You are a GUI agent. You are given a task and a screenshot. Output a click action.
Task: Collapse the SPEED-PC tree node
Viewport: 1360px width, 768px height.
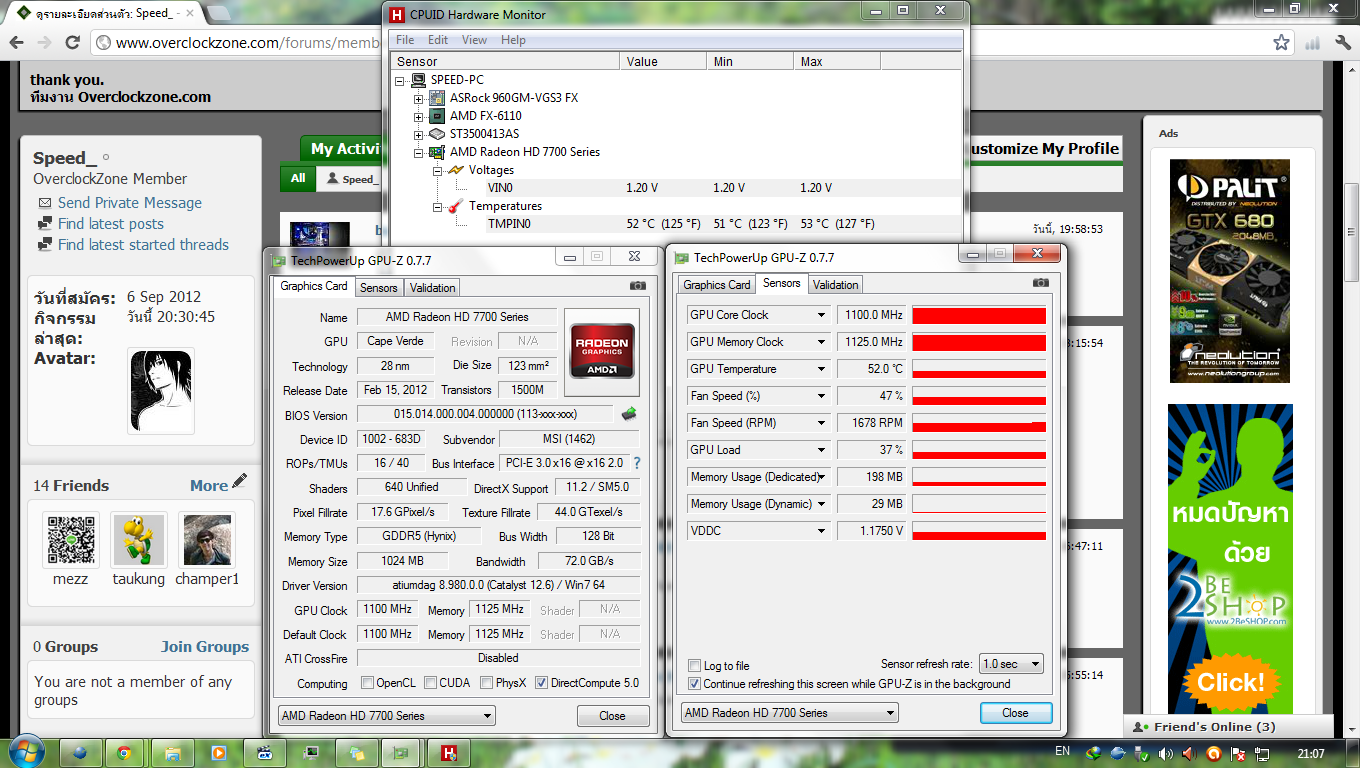[401, 80]
